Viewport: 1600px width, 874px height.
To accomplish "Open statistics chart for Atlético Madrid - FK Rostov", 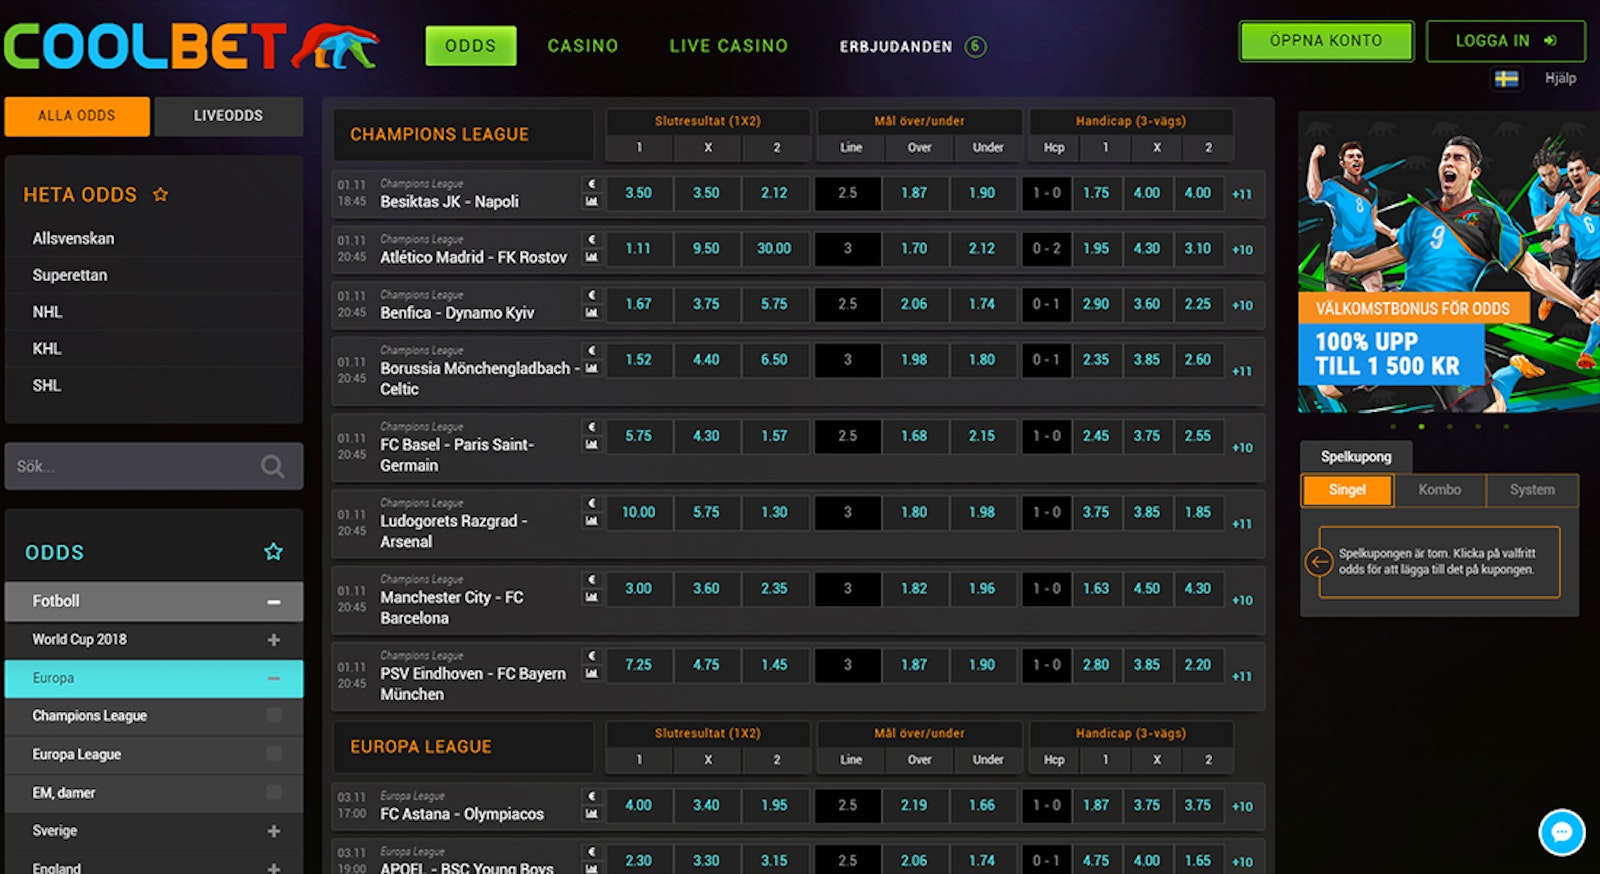I will 592,258.
